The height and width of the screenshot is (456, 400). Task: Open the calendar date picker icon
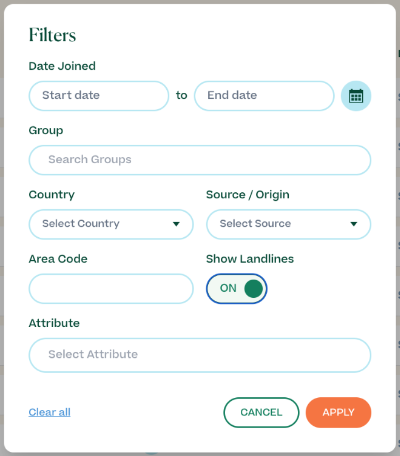(x=356, y=96)
